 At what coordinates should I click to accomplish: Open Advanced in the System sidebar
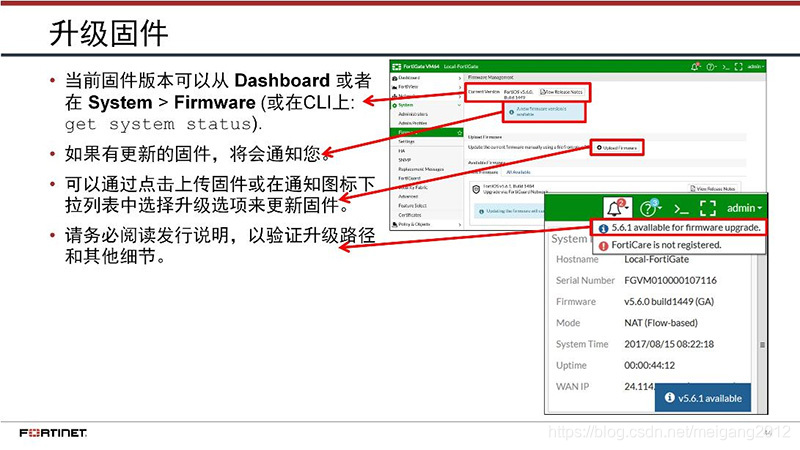408,196
